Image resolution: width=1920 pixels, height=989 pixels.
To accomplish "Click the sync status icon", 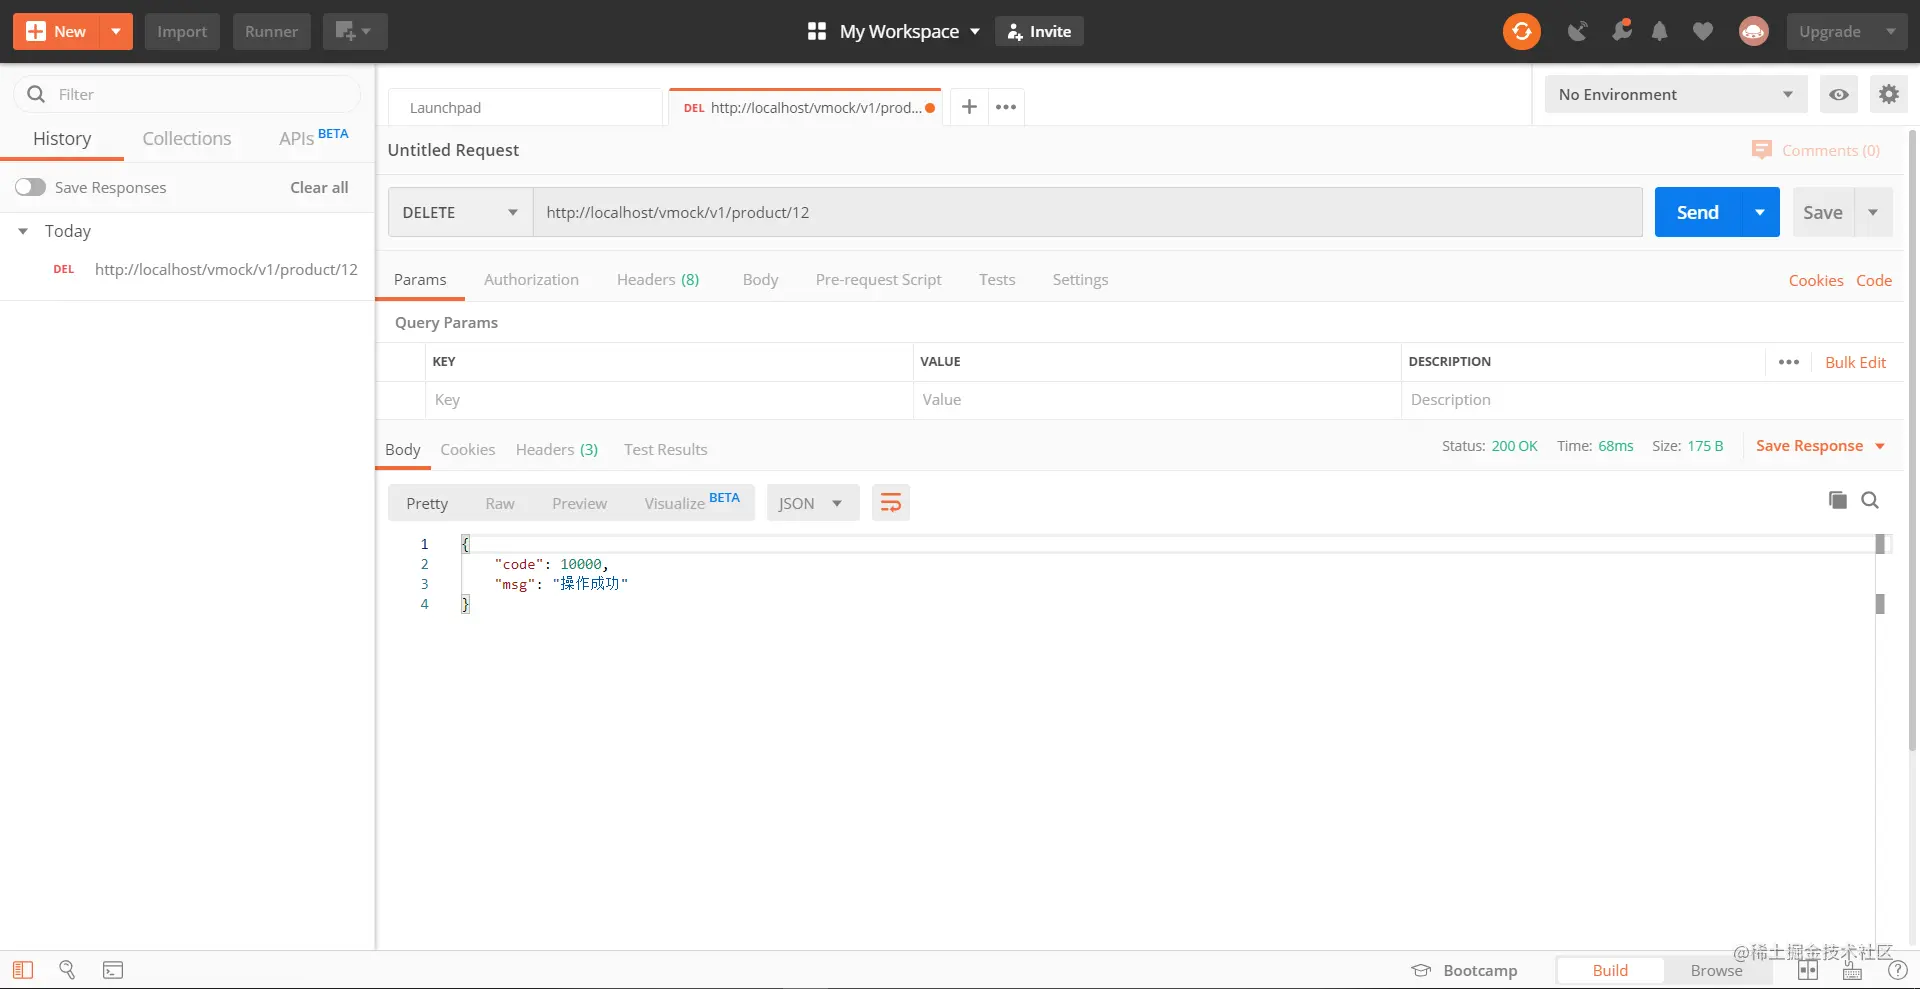I will tap(1521, 31).
